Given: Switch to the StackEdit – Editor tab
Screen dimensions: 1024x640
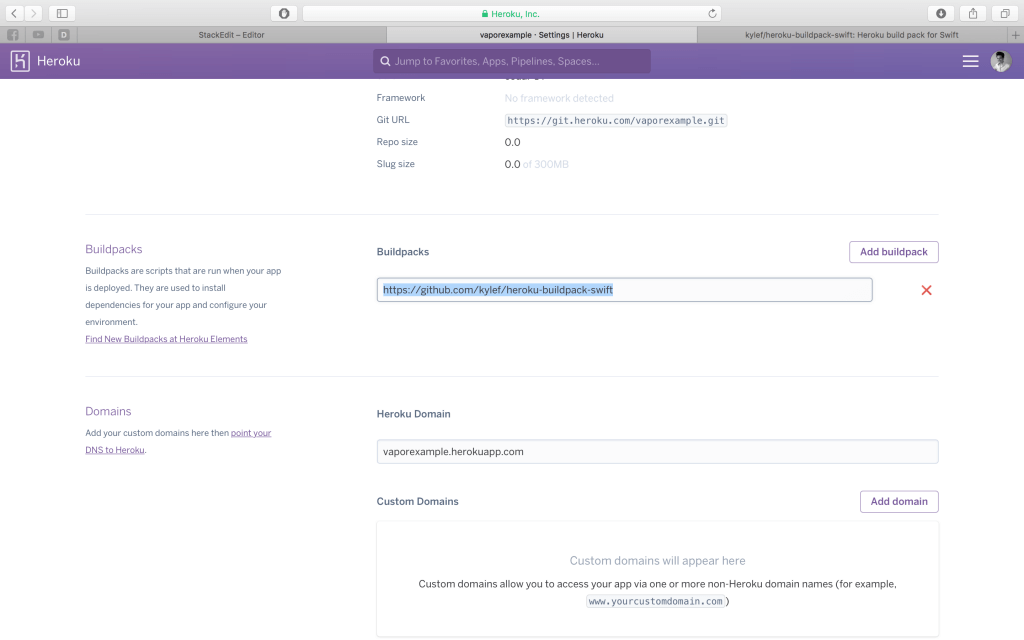Looking at the screenshot, I should coord(230,34).
